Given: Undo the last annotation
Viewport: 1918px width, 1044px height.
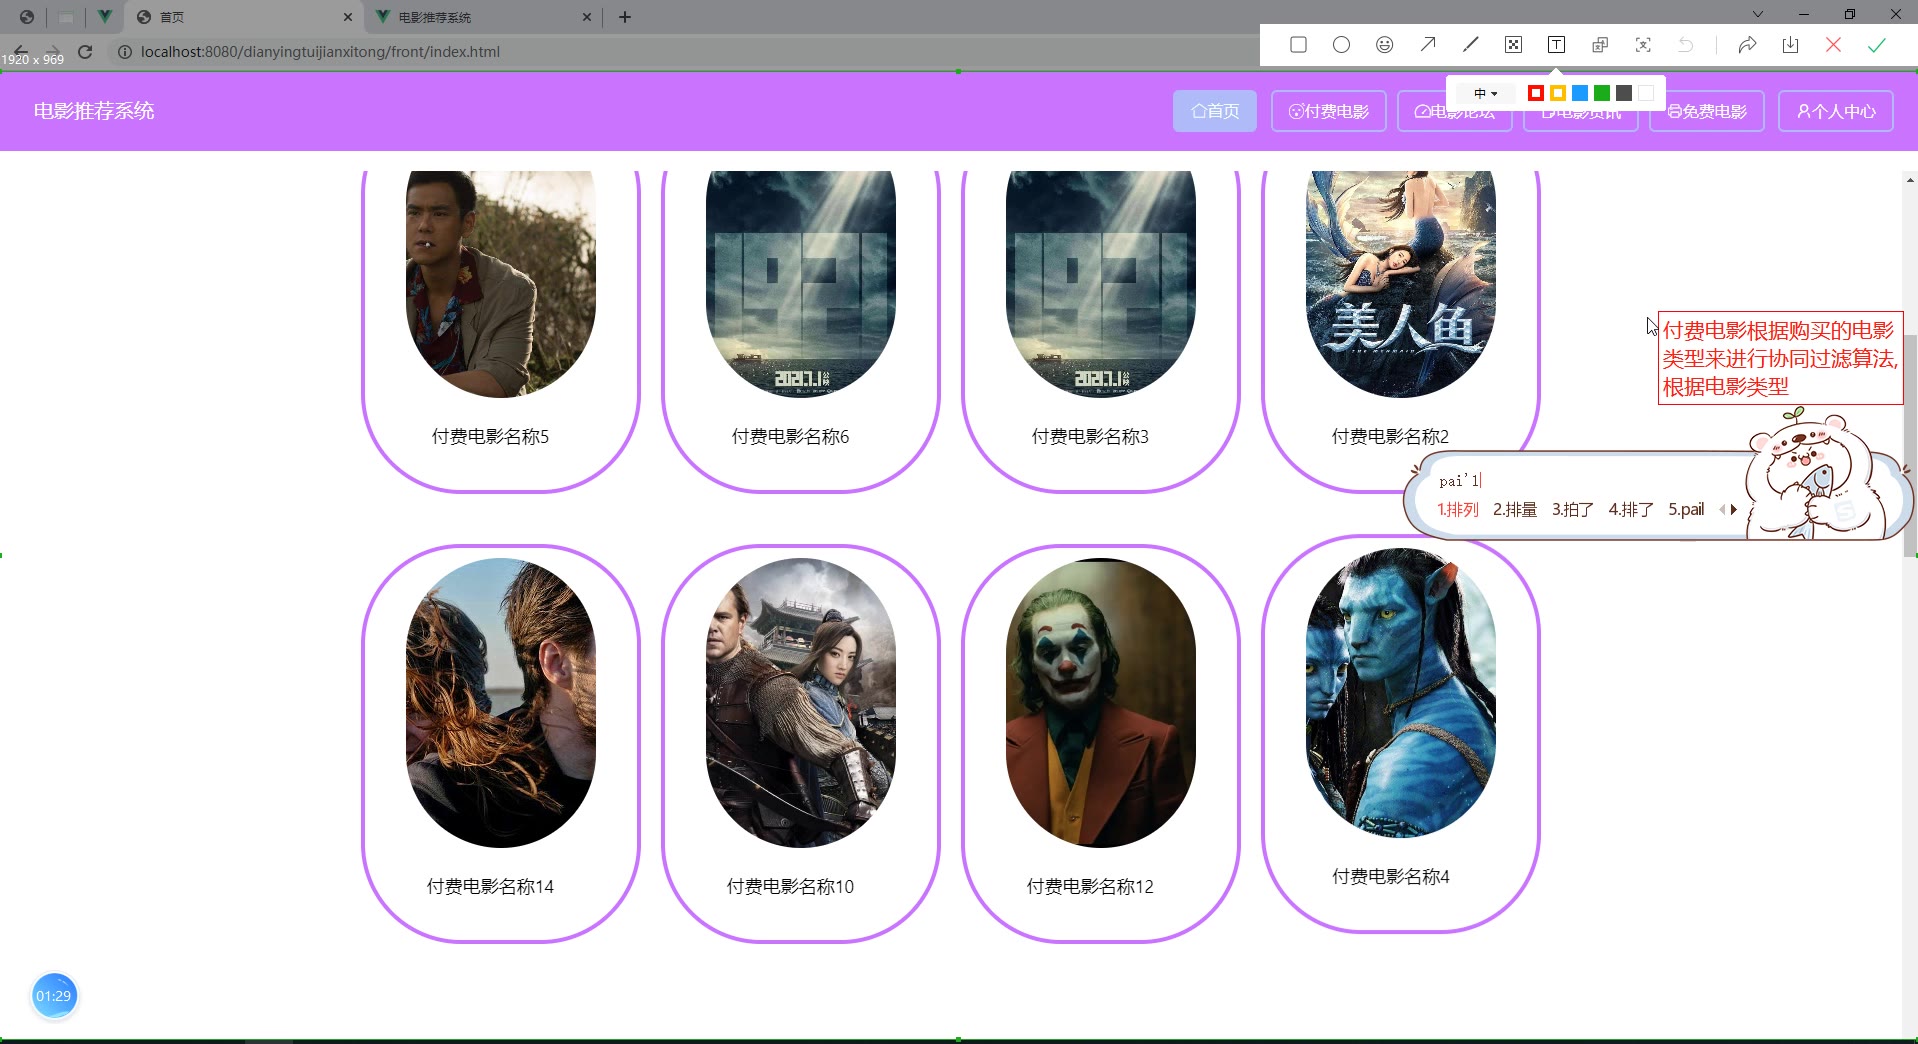Looking at the screenshot, I should tap(1686, 45).
